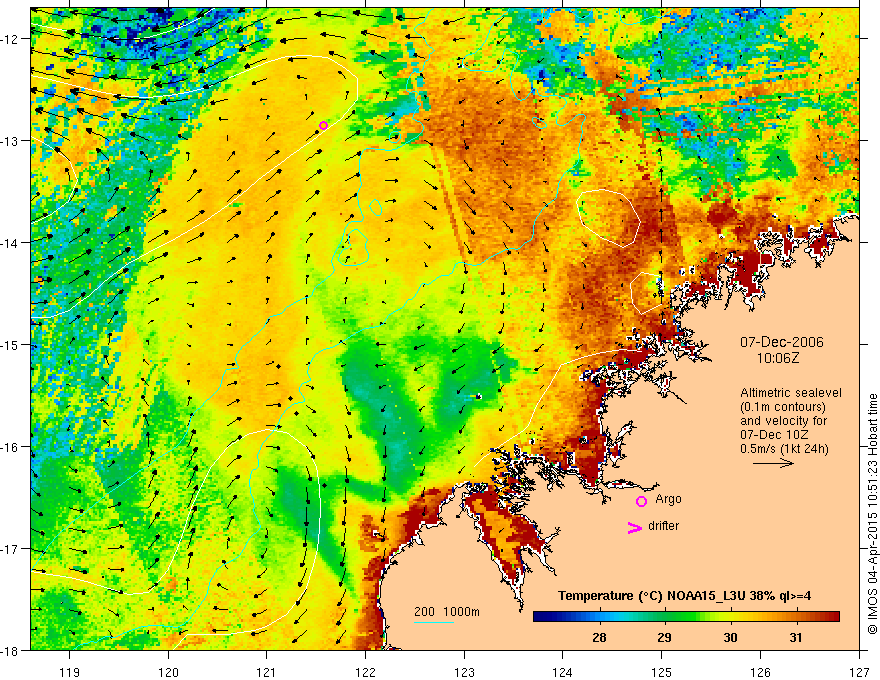Click the longitude axis label 122
The image size is (880, 680).
[365, 672]
